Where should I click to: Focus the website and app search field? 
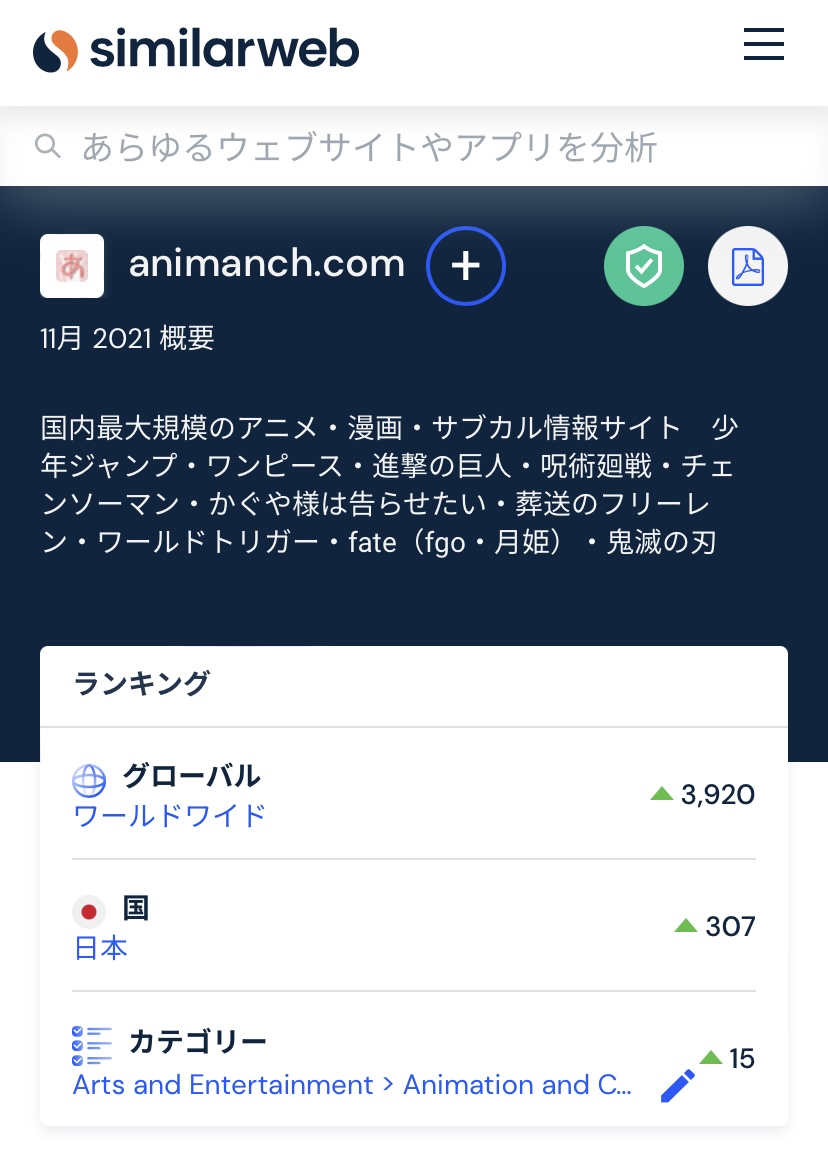pyautogui.click(x=370, y=147)
